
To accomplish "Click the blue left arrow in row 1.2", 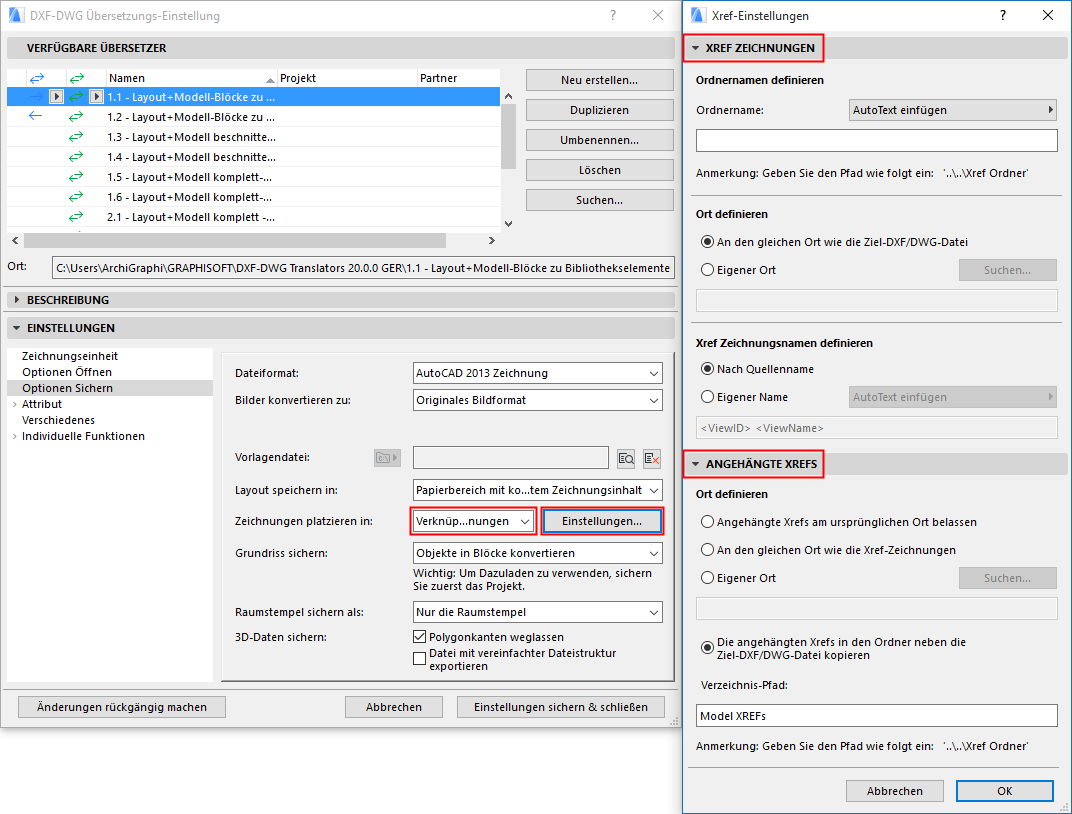I will (x=36, y=116).
